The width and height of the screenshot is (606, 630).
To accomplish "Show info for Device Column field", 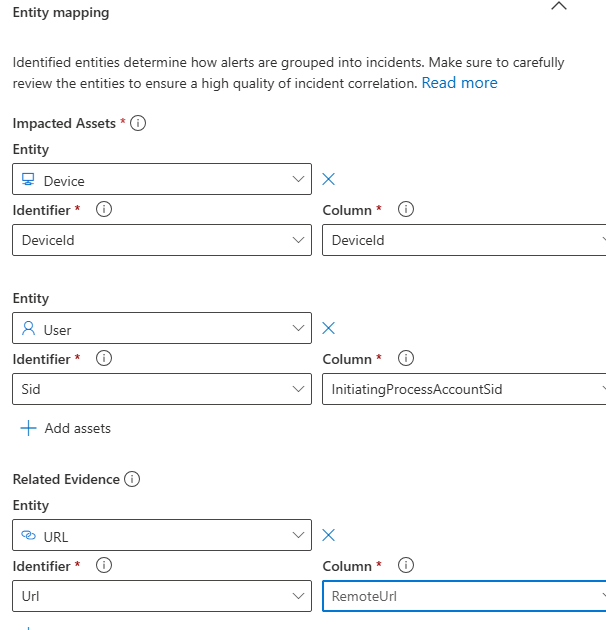I will (405, 209).
